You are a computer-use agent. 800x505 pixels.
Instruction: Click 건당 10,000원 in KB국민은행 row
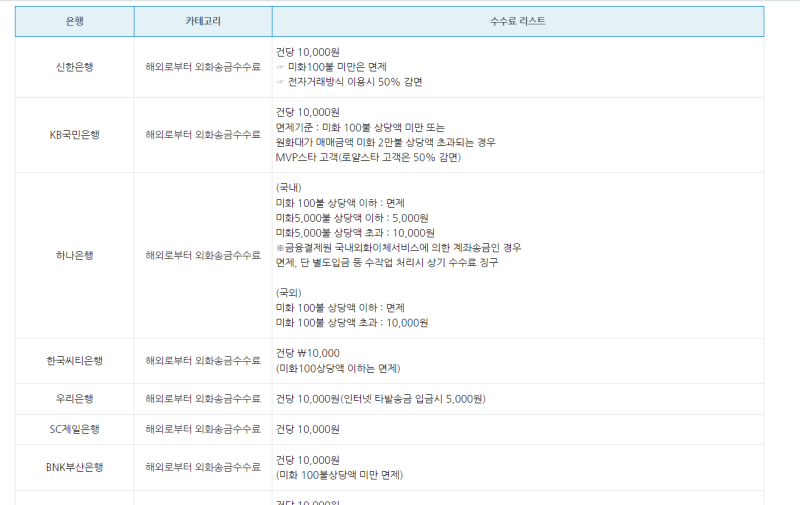pyautogui.click(x=308, y=112)
